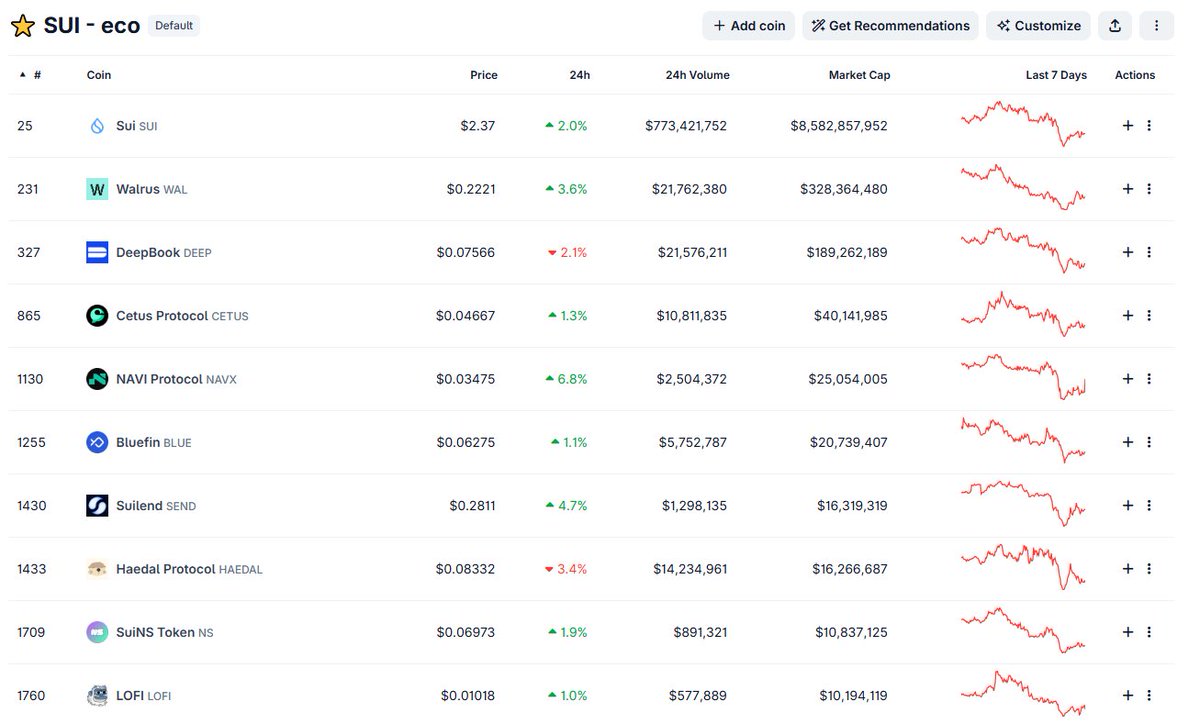Open the Sui coin page link
Image resolution: width=1200 pixels, height=724 pixels.
click(136, 126)
